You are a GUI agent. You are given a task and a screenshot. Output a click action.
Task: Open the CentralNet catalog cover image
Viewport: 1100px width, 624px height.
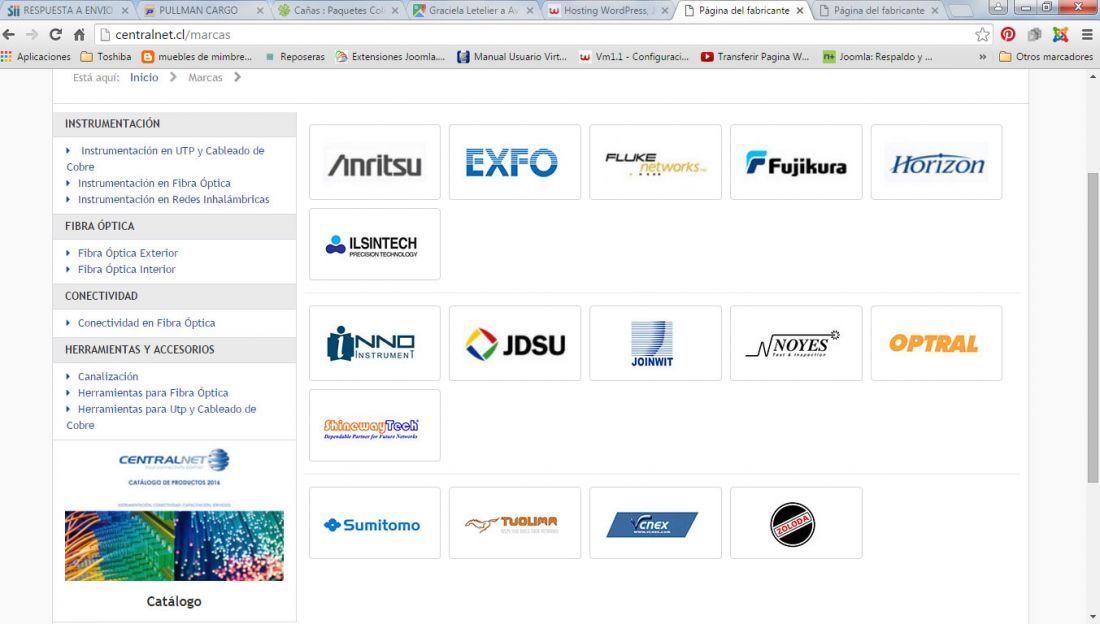[x=174, y=515]
